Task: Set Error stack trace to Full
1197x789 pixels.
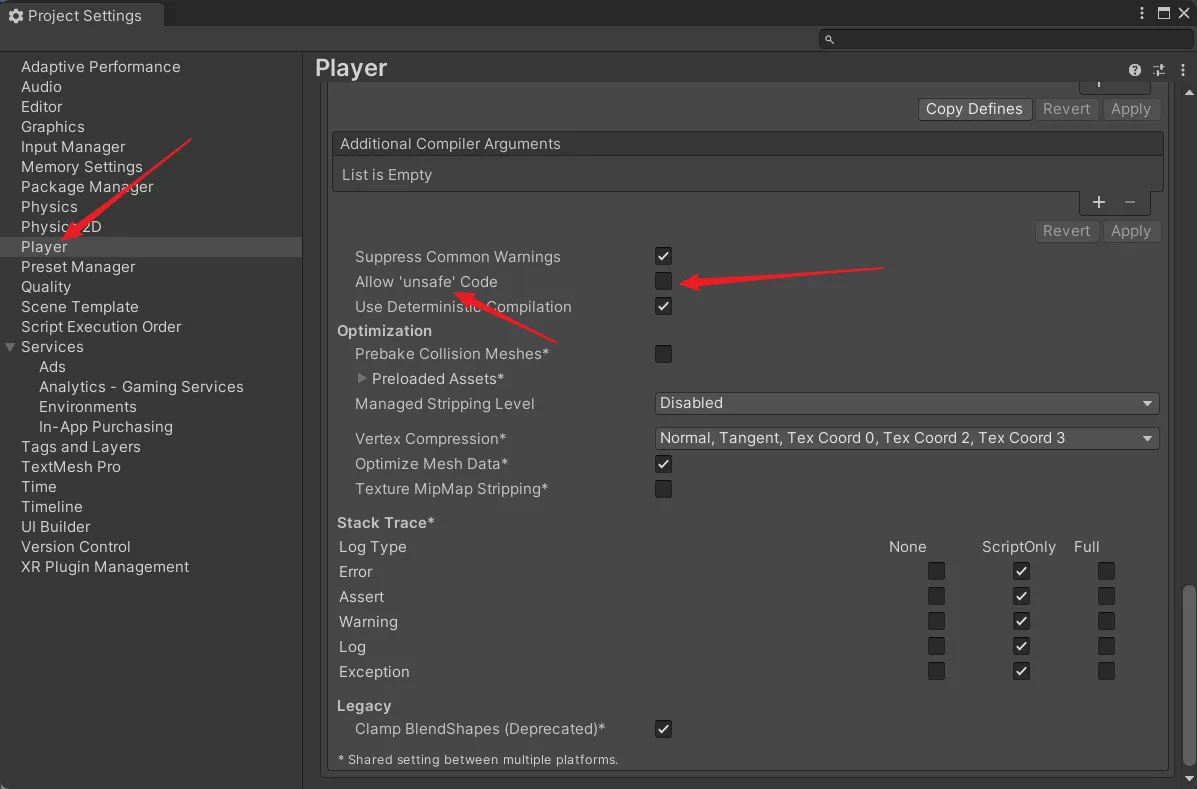Action: point(1106,571)
